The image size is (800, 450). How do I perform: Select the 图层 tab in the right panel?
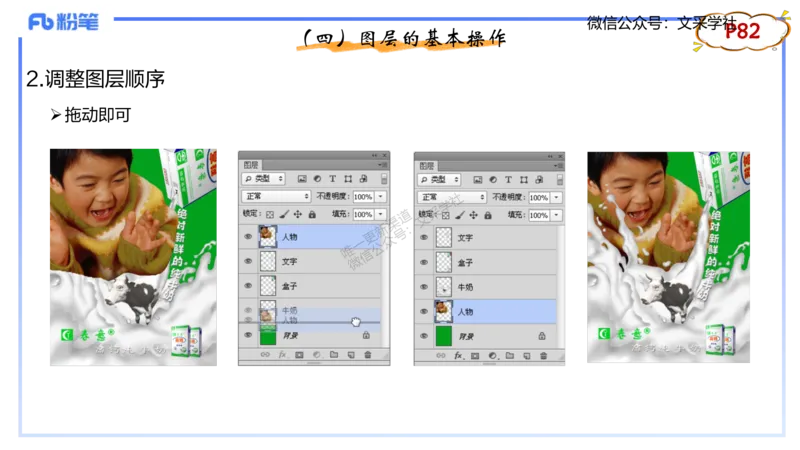(x=427, y=164)
